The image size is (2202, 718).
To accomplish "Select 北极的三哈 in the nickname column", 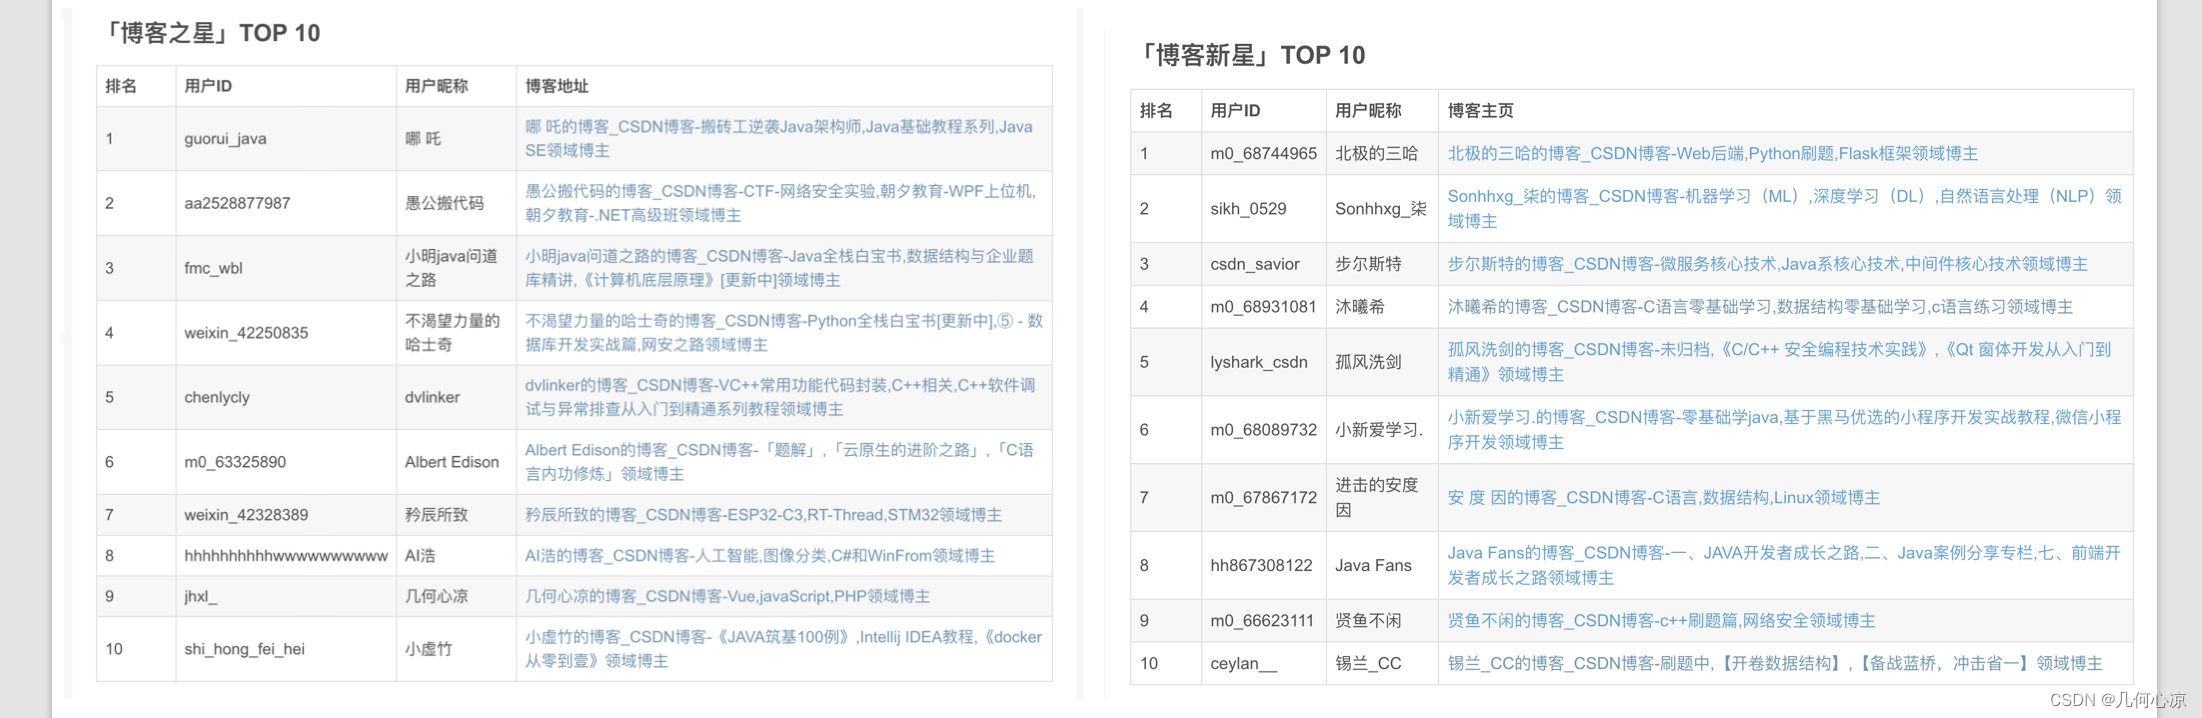I will coord(1377,153).
